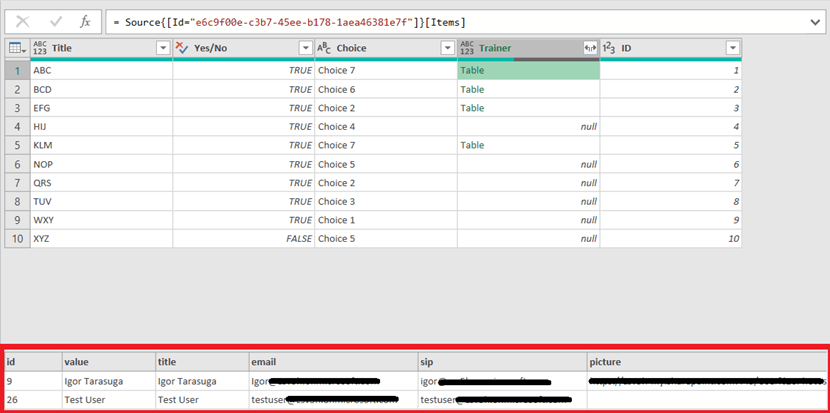Open ID column filter dropdown
This screenshot has width=830, height=413.
pos(733,48)
